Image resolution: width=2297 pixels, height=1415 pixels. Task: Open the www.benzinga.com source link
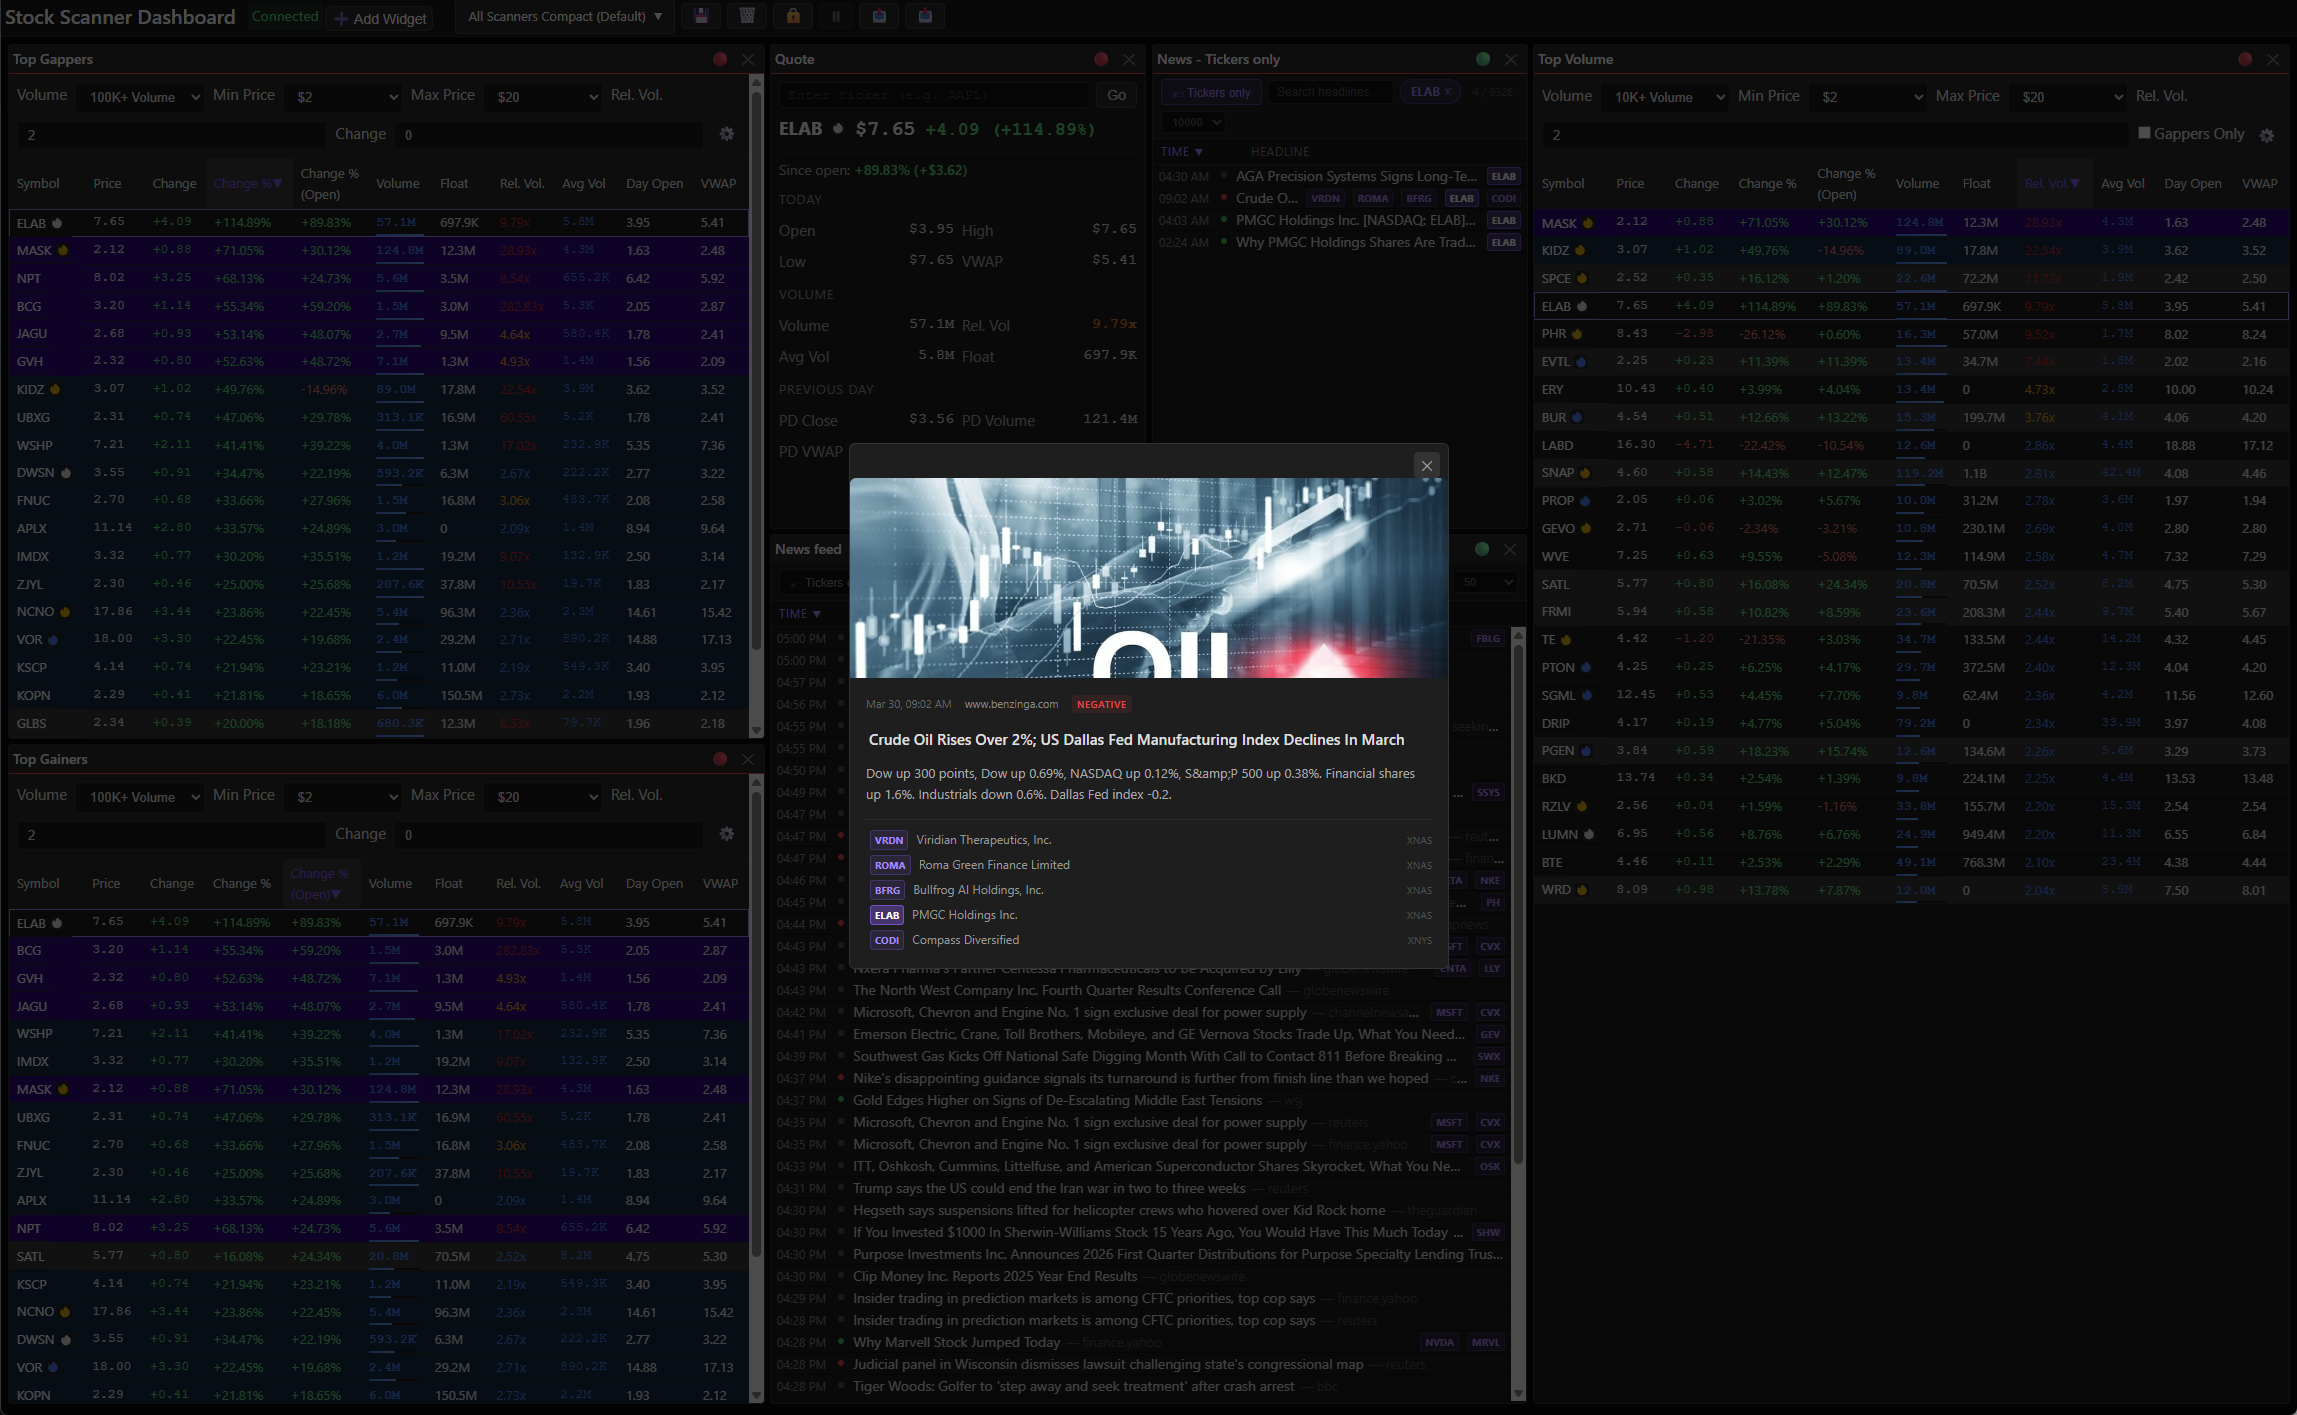pyautogui.click(x=1011, y=704)
